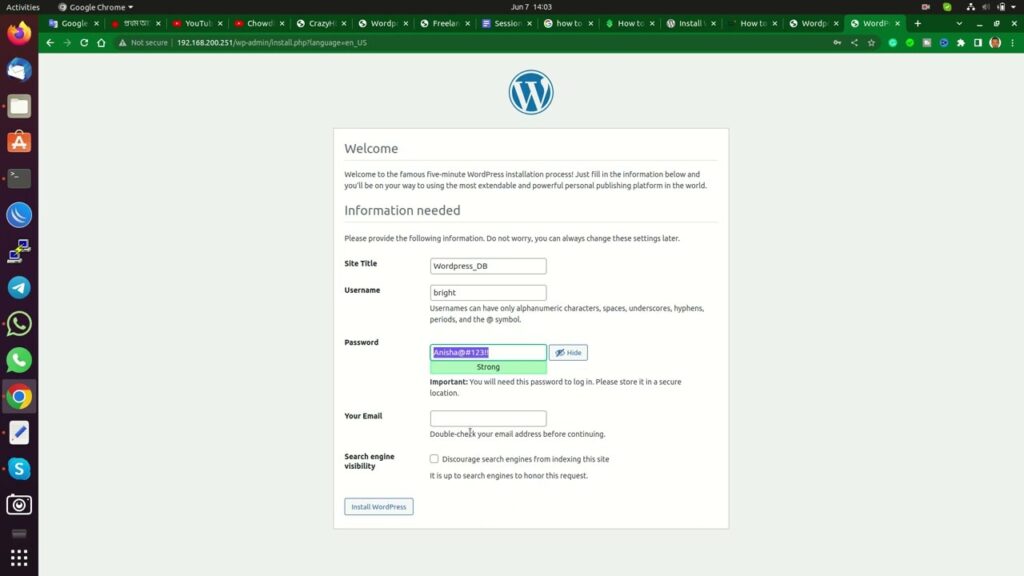Switch to the Session tab
Viewport: 1024px width, 576px height.
tap(507, 24)
